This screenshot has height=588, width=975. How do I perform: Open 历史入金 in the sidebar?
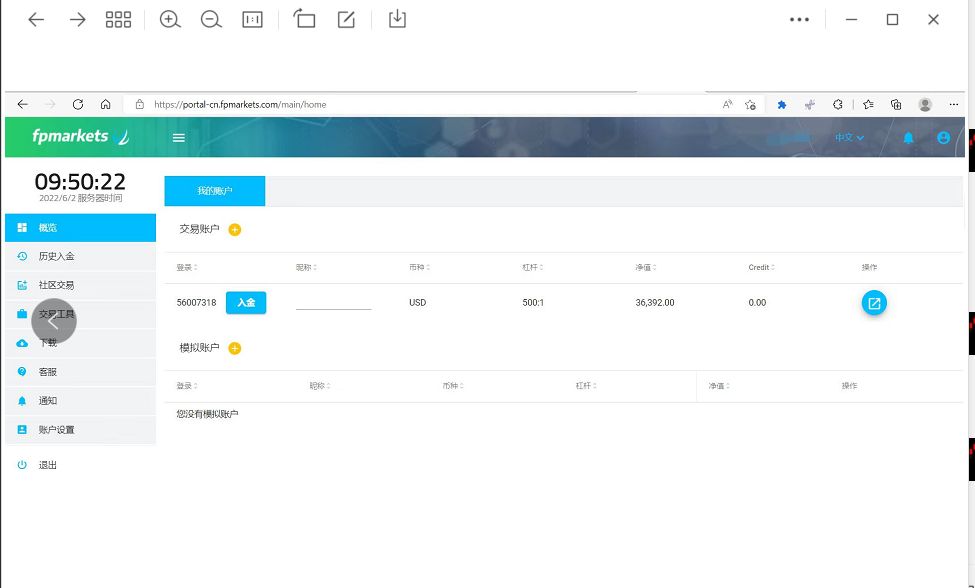57,257
